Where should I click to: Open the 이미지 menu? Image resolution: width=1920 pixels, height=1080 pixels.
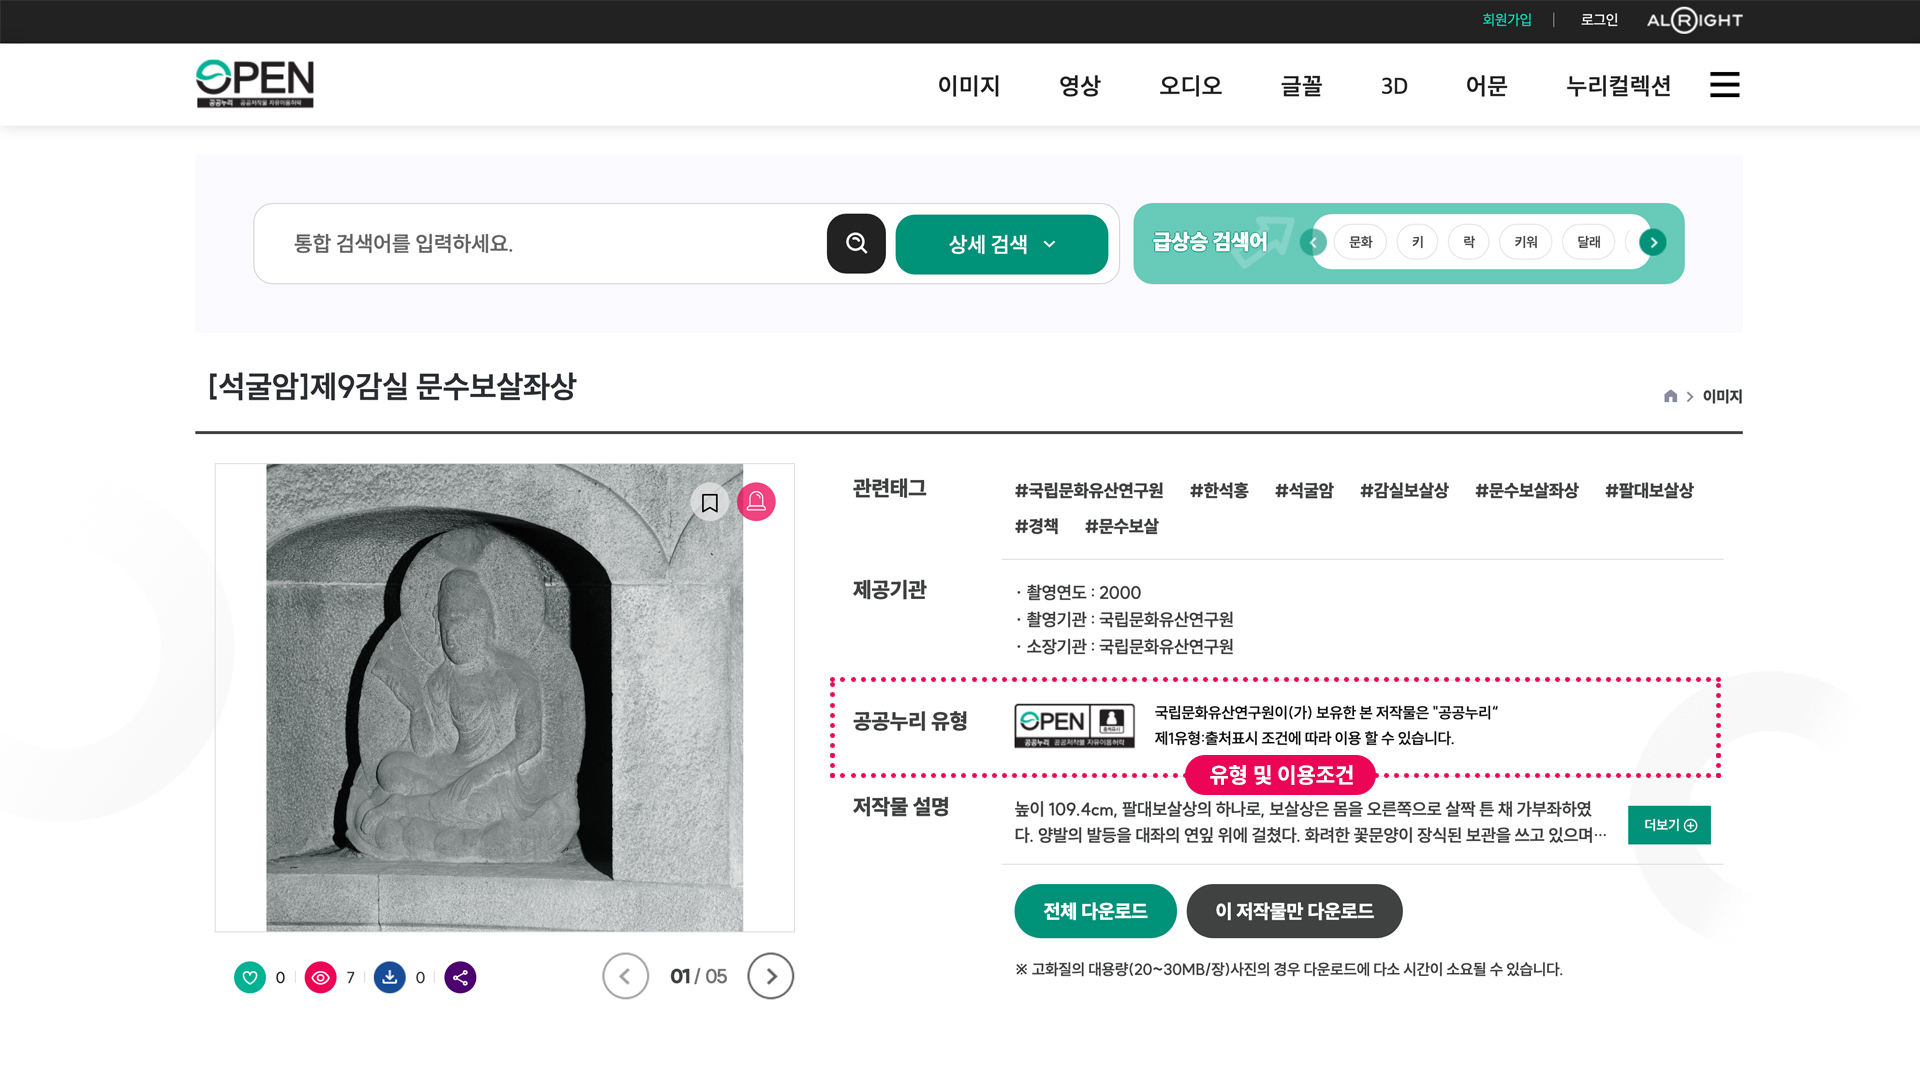[969, 86]
